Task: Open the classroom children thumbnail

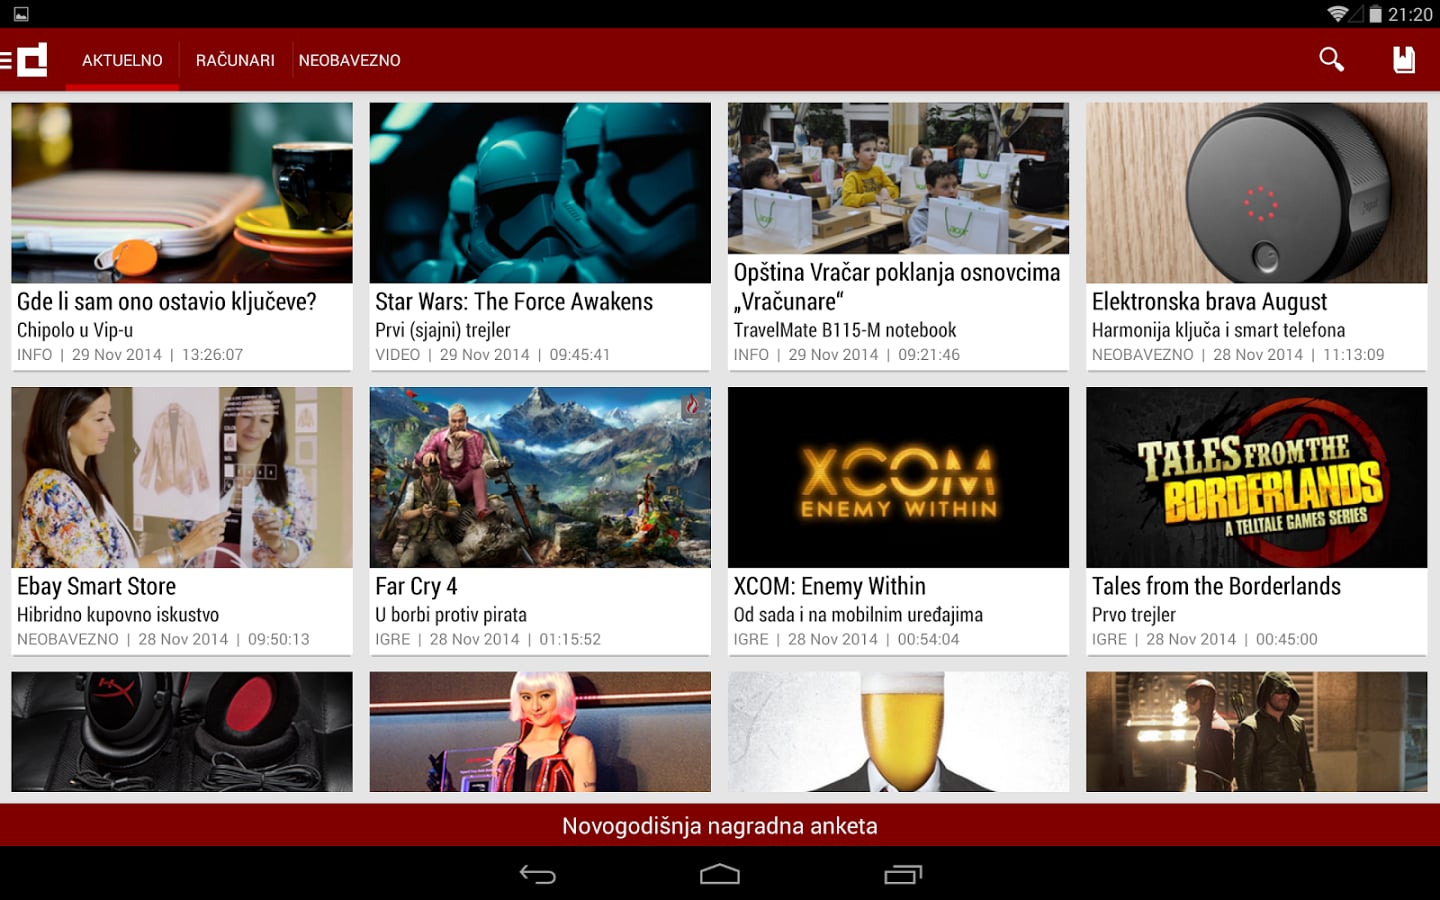Action: [x=898, y=178]
